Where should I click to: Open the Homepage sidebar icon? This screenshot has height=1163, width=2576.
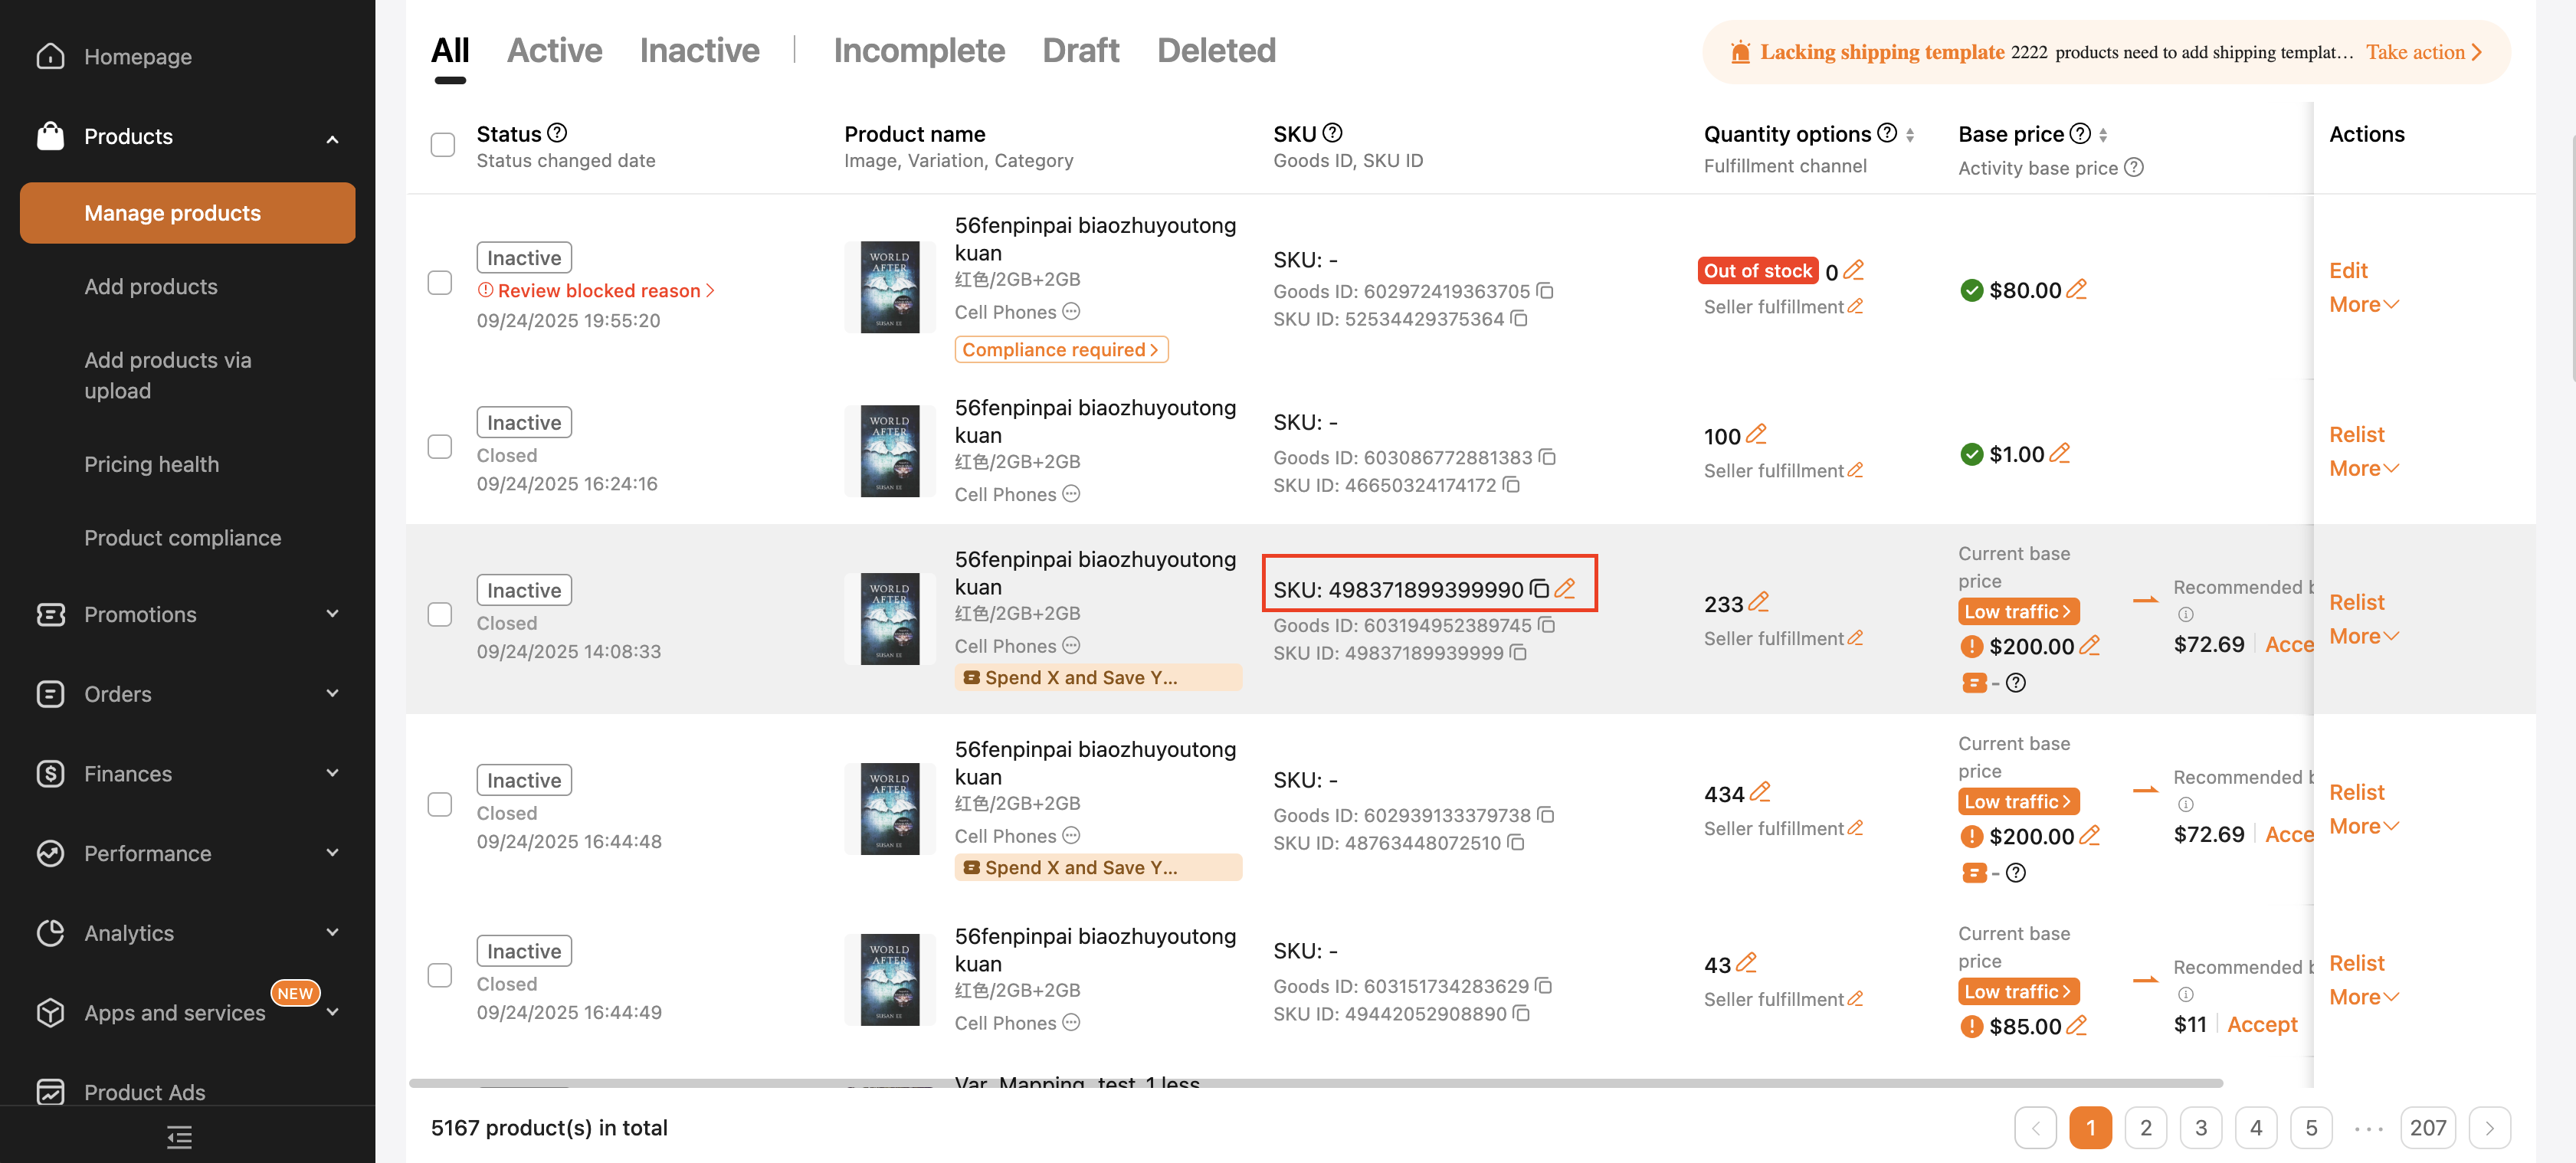click(x=50, y=57)
